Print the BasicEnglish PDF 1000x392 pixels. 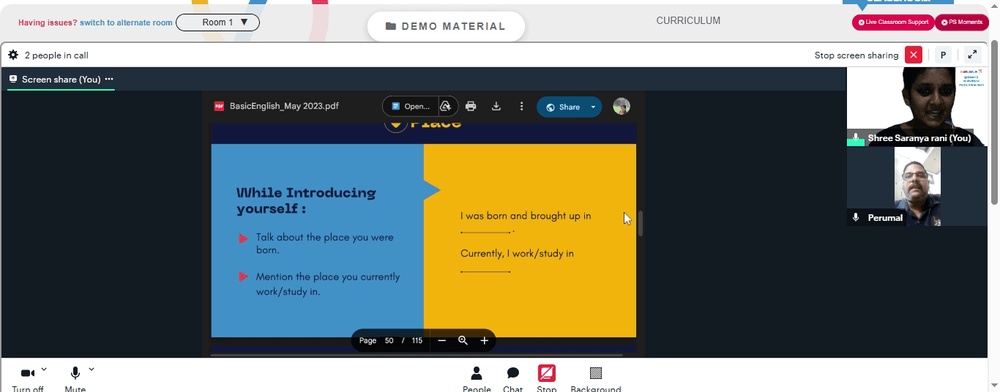pyautogui.click(x=471, y=106)
